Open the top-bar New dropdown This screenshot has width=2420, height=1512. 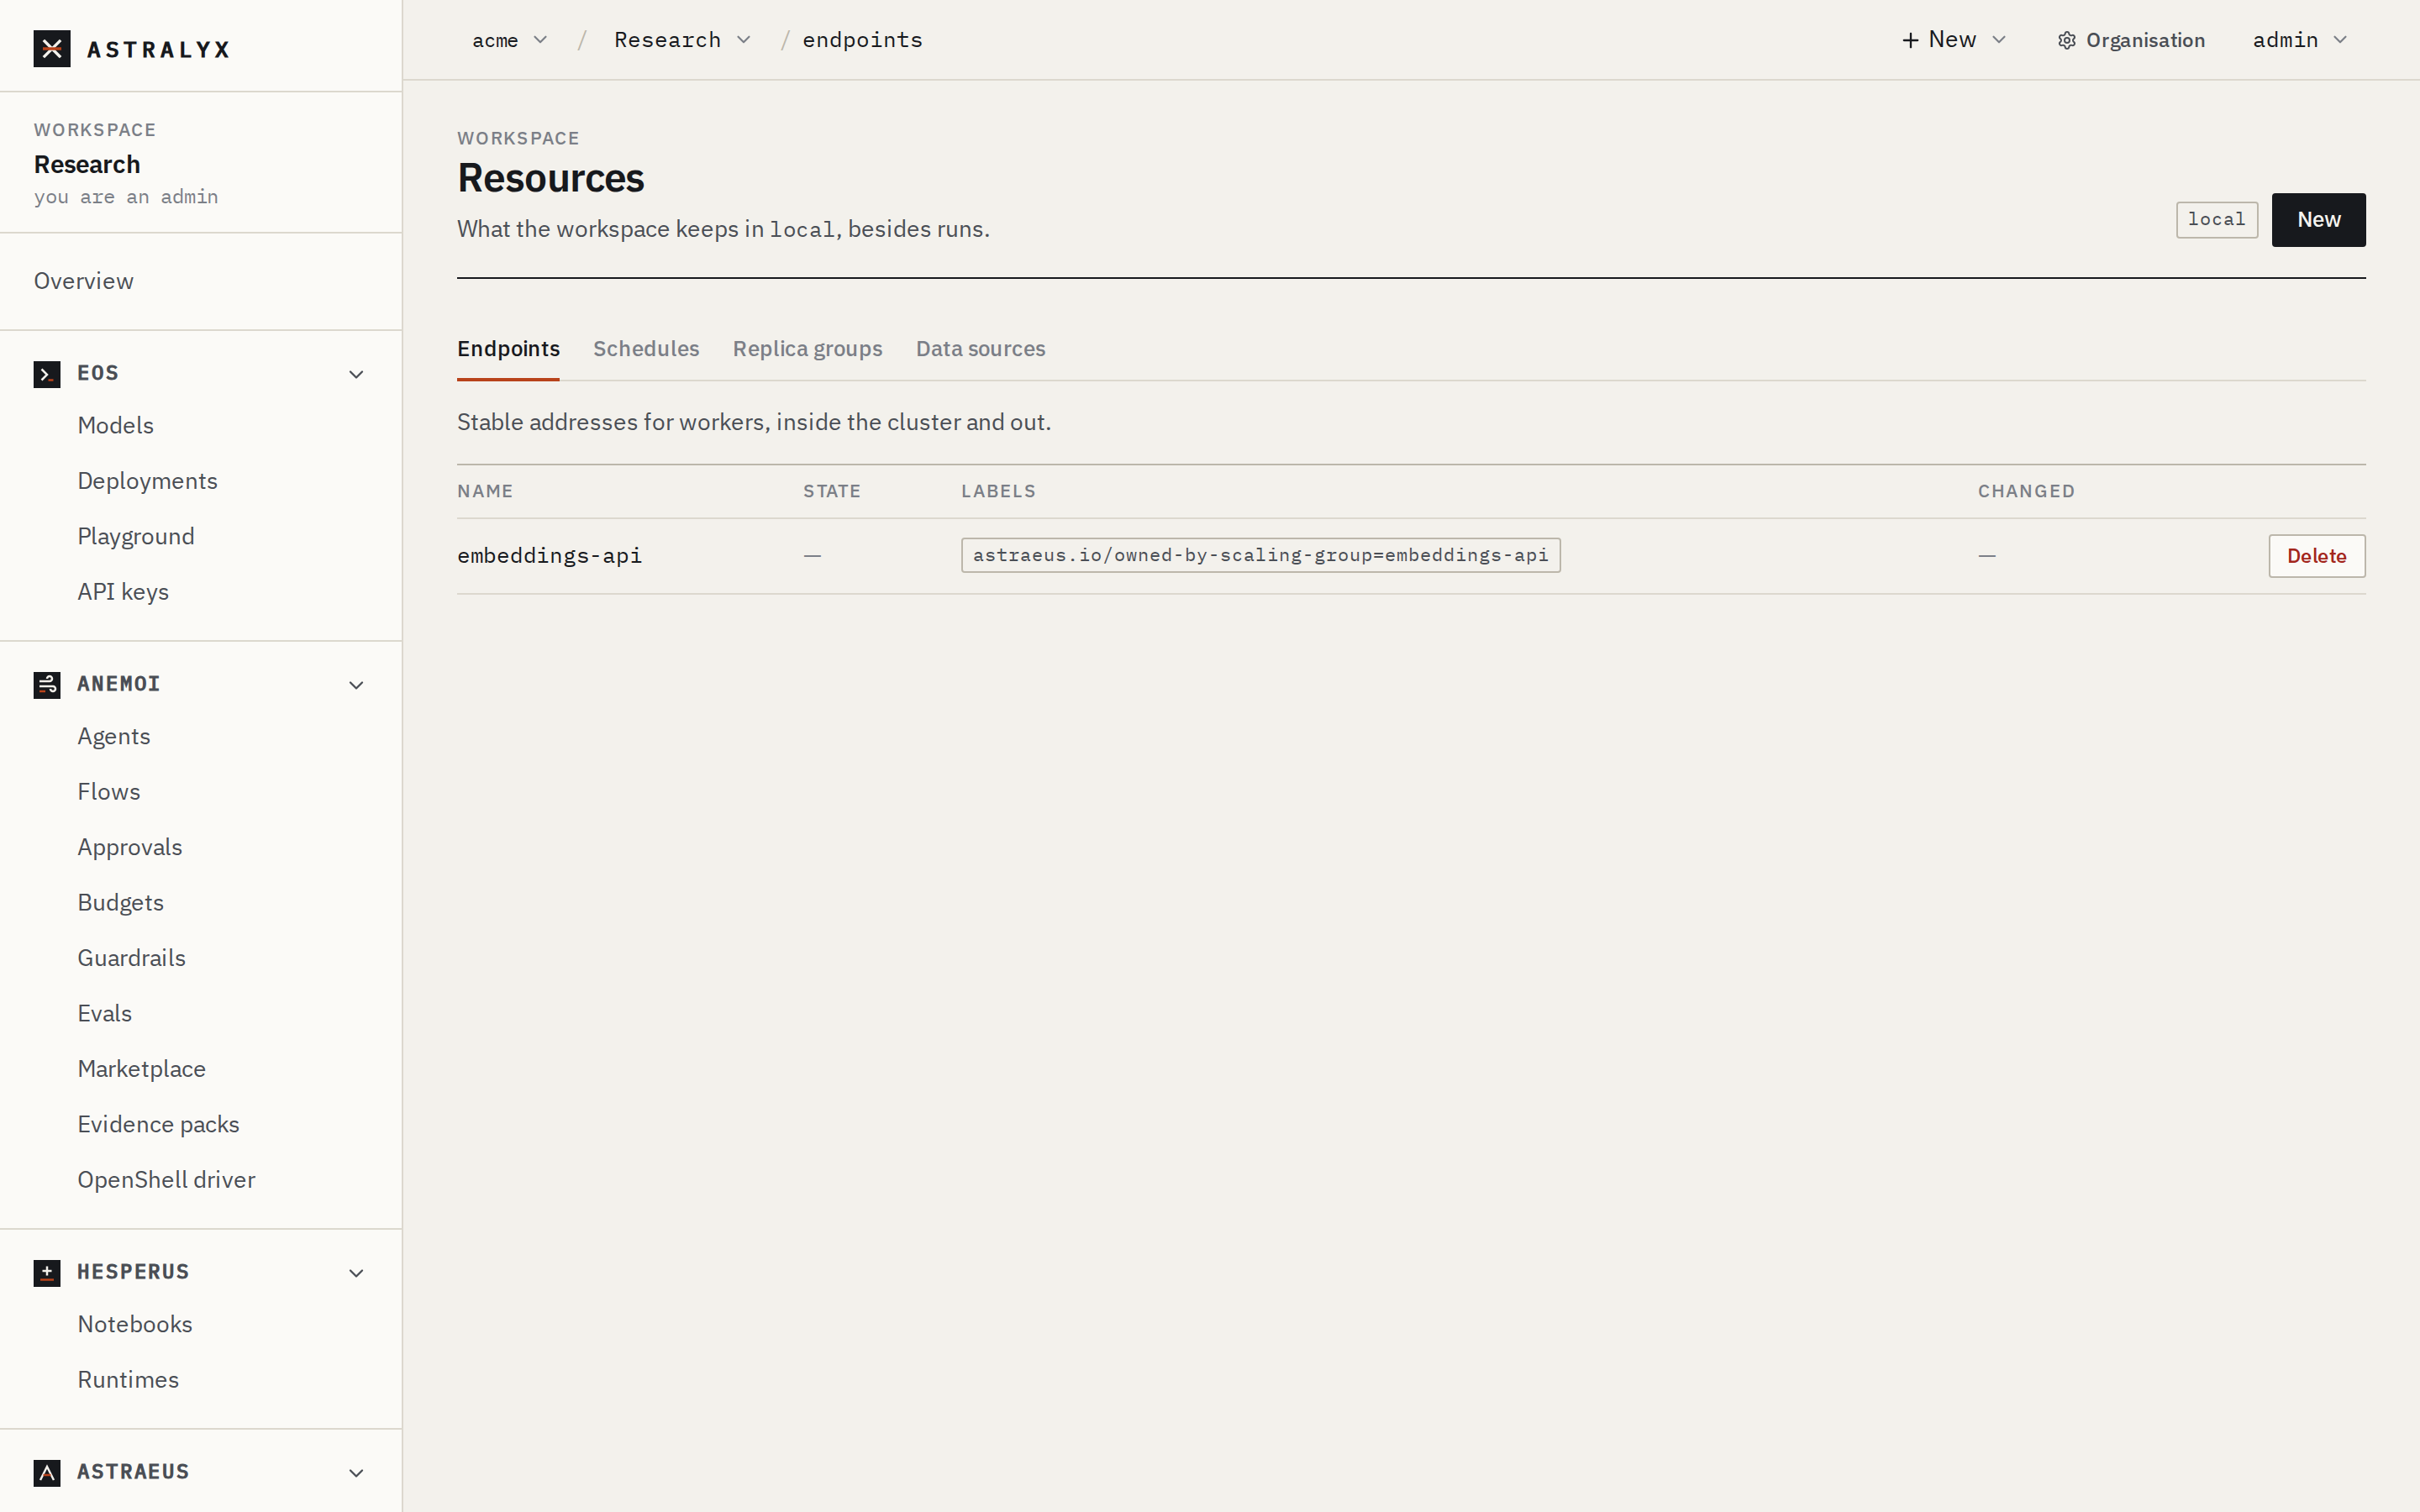[1954, 40]
